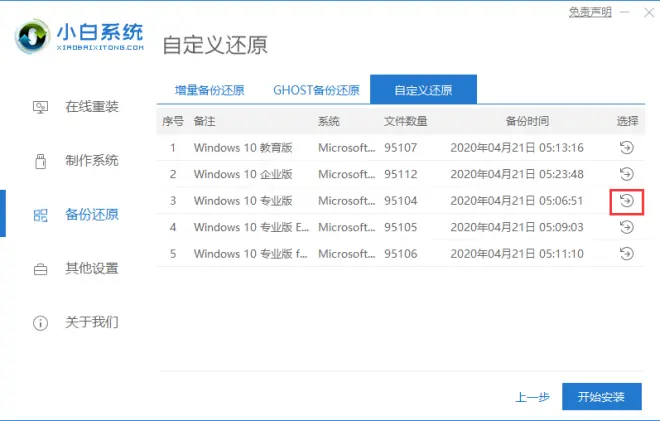The image size is (660, 421).
Task: Click file count 95107
Action: pyautogui.click(x=400, y=148)
